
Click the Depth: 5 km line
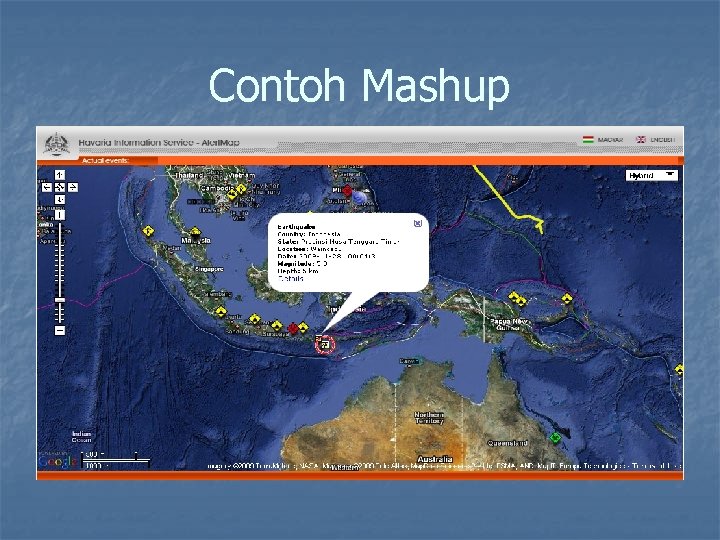coord(298,271)
